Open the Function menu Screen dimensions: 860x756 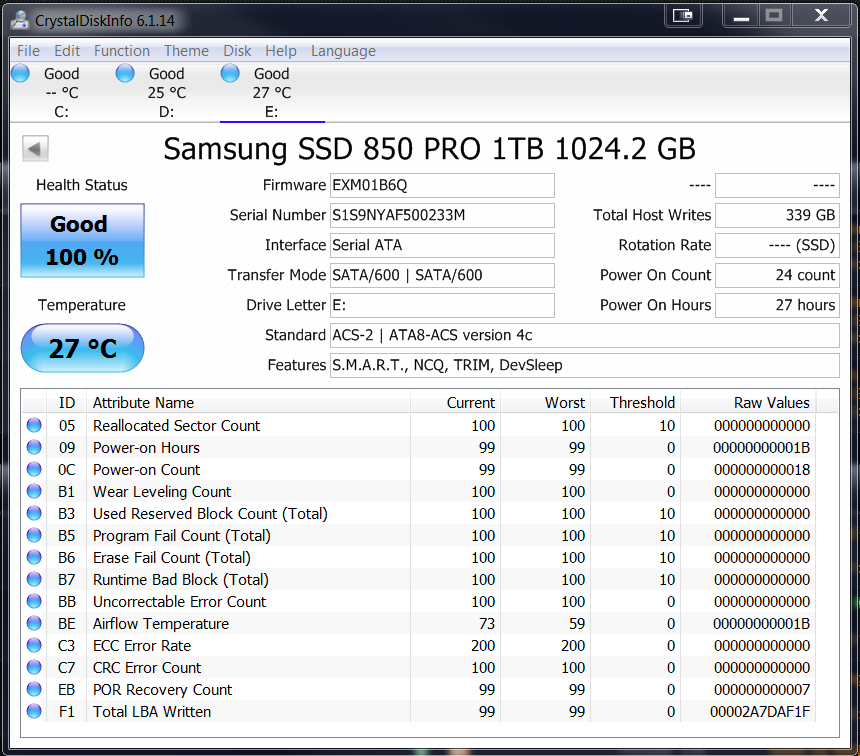coord(122,51)
